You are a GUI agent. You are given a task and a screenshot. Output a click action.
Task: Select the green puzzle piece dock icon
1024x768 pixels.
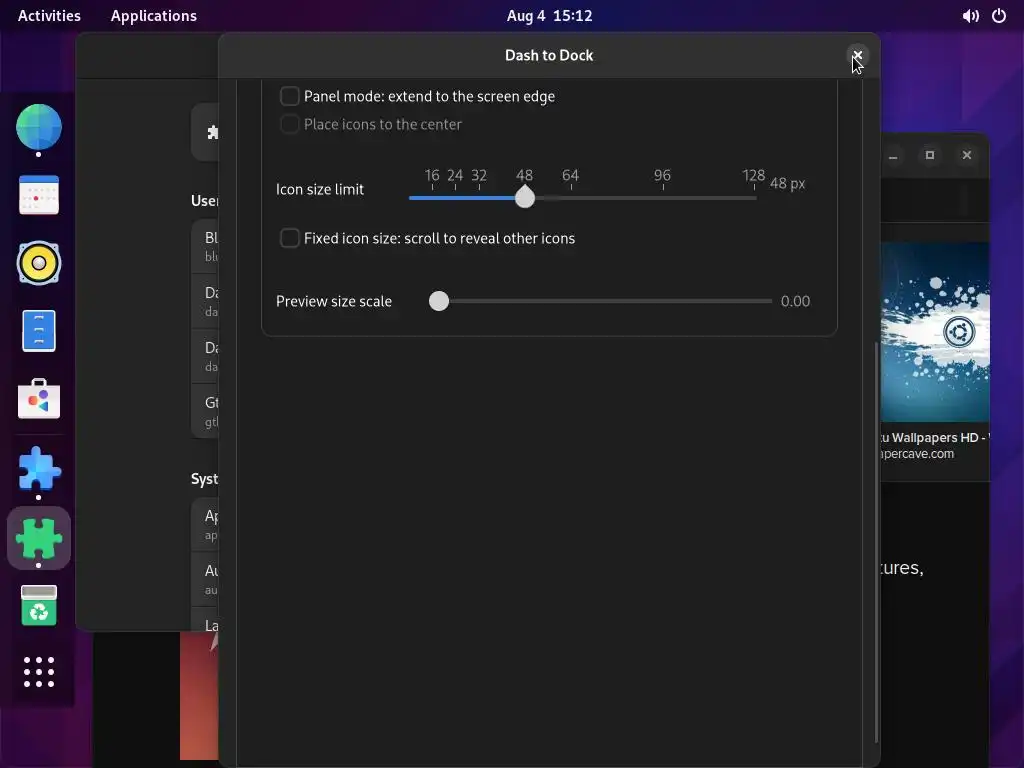click(x=39, y=539)
